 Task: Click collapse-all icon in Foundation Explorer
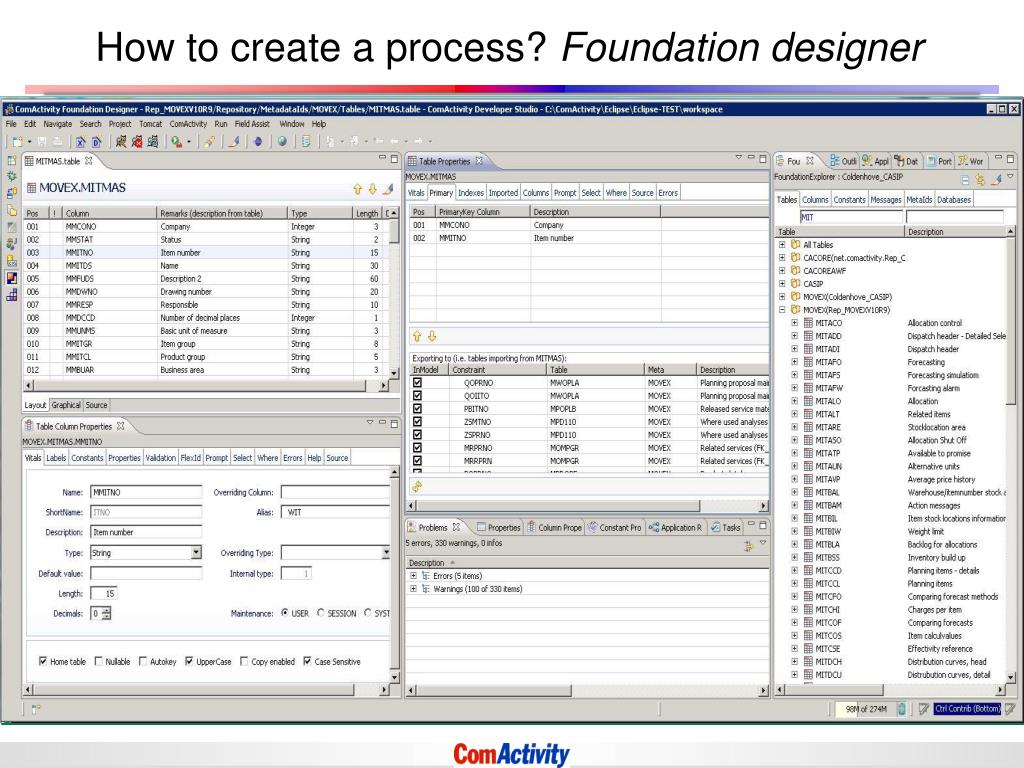point(965,180)
